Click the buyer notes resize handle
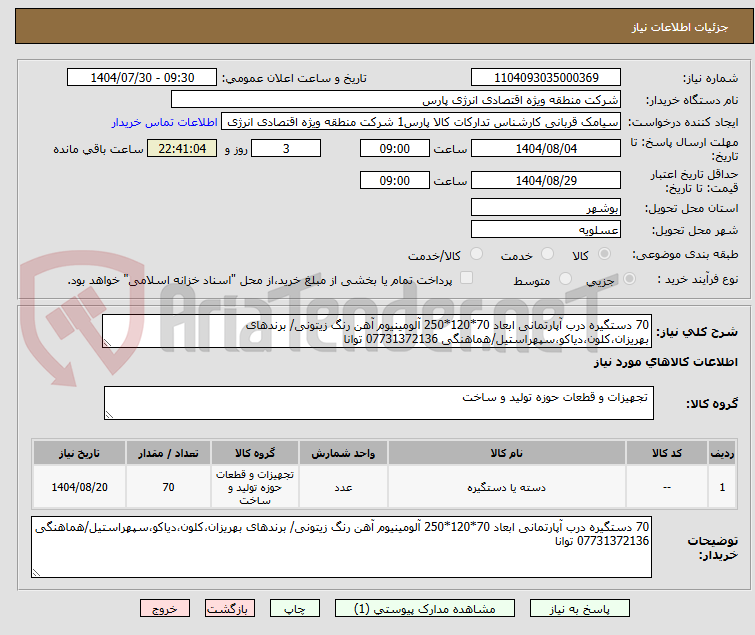Screen dimensions: 755x635 pos(36,572)
